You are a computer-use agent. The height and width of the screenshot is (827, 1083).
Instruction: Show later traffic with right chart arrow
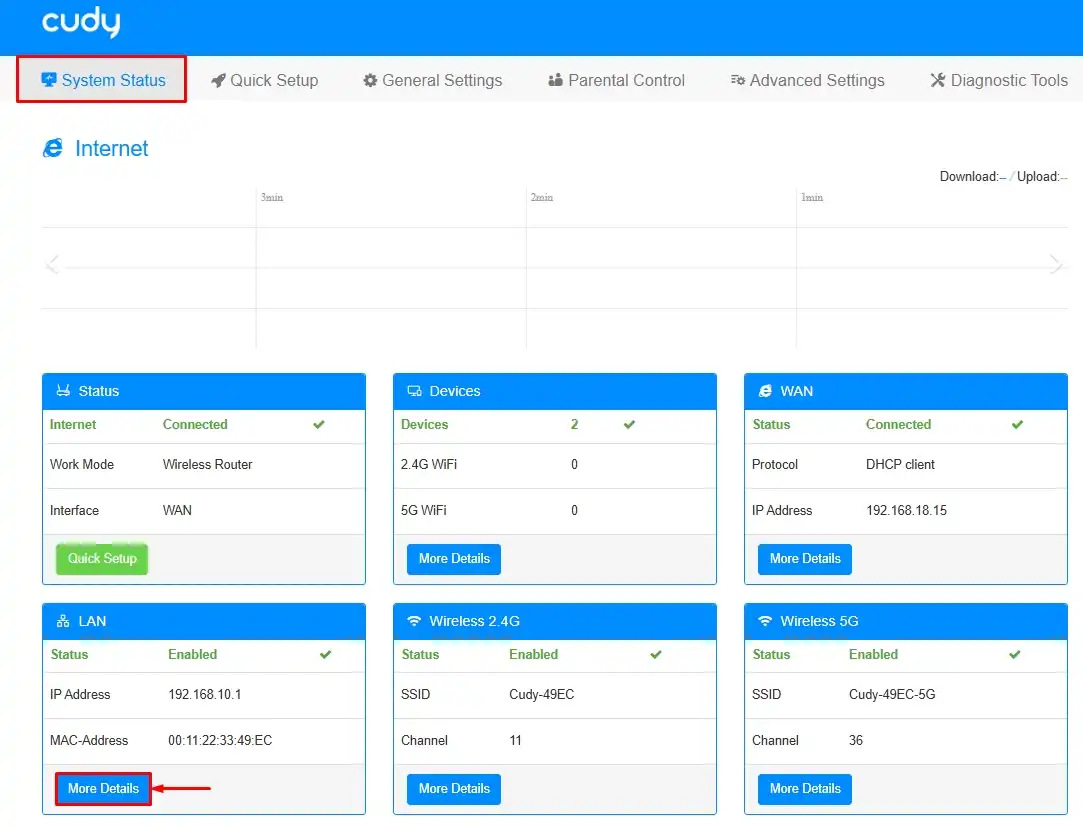pos(1055,264)
